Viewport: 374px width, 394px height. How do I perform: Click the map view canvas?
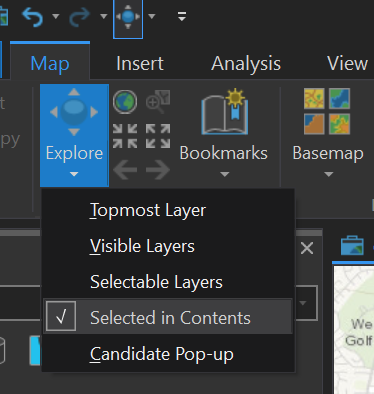[354, 330]
